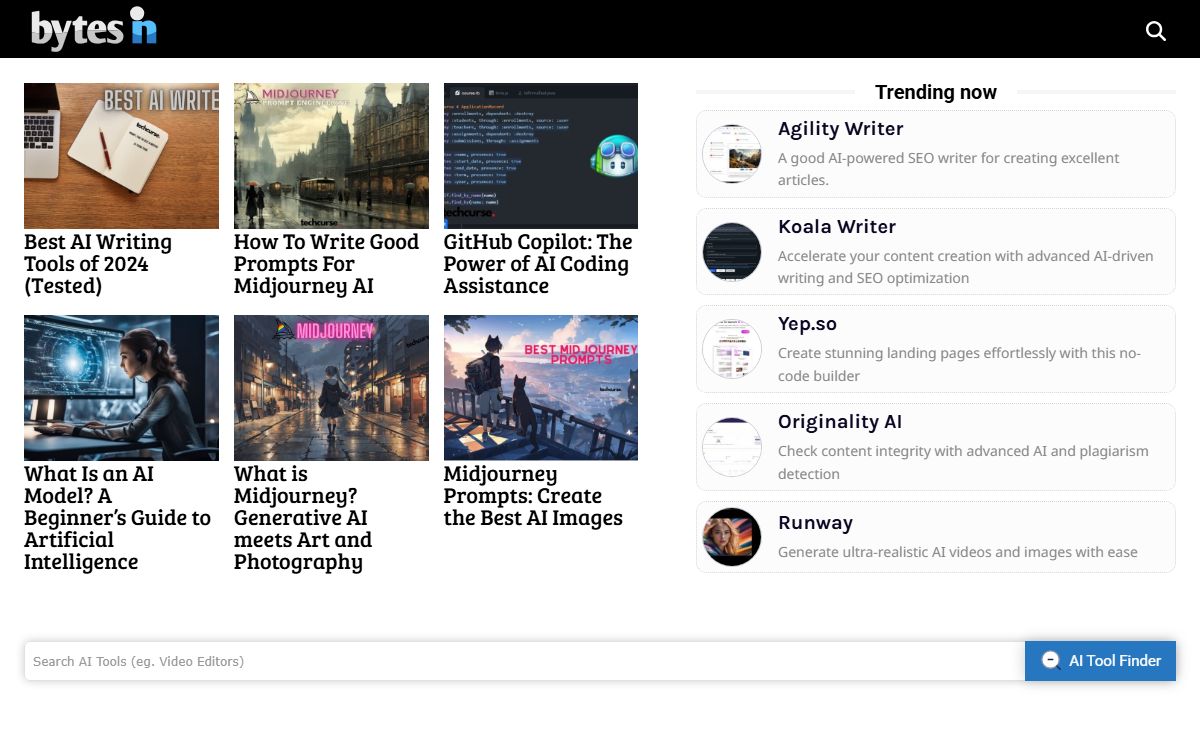Open Best Midjourney Prompts cat thumbnail
1200x740 pixels.
coord(541,388)
